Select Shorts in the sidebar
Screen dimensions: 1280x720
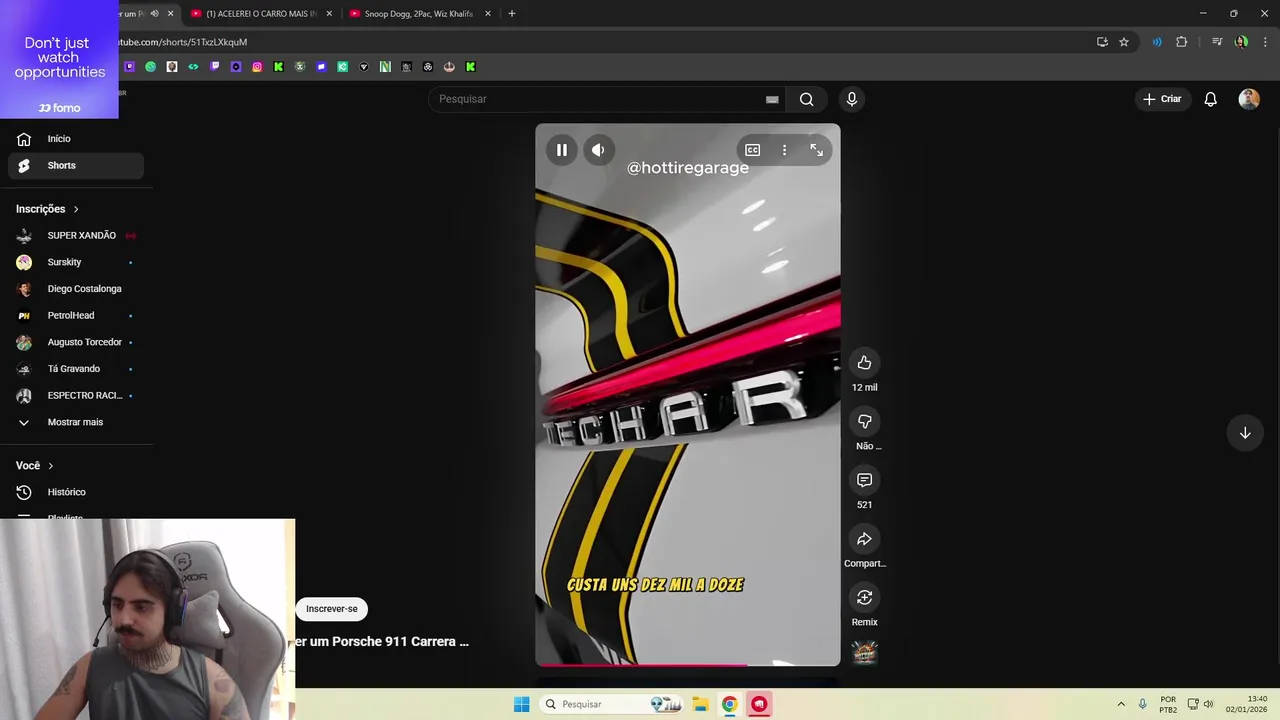(76, 165)
